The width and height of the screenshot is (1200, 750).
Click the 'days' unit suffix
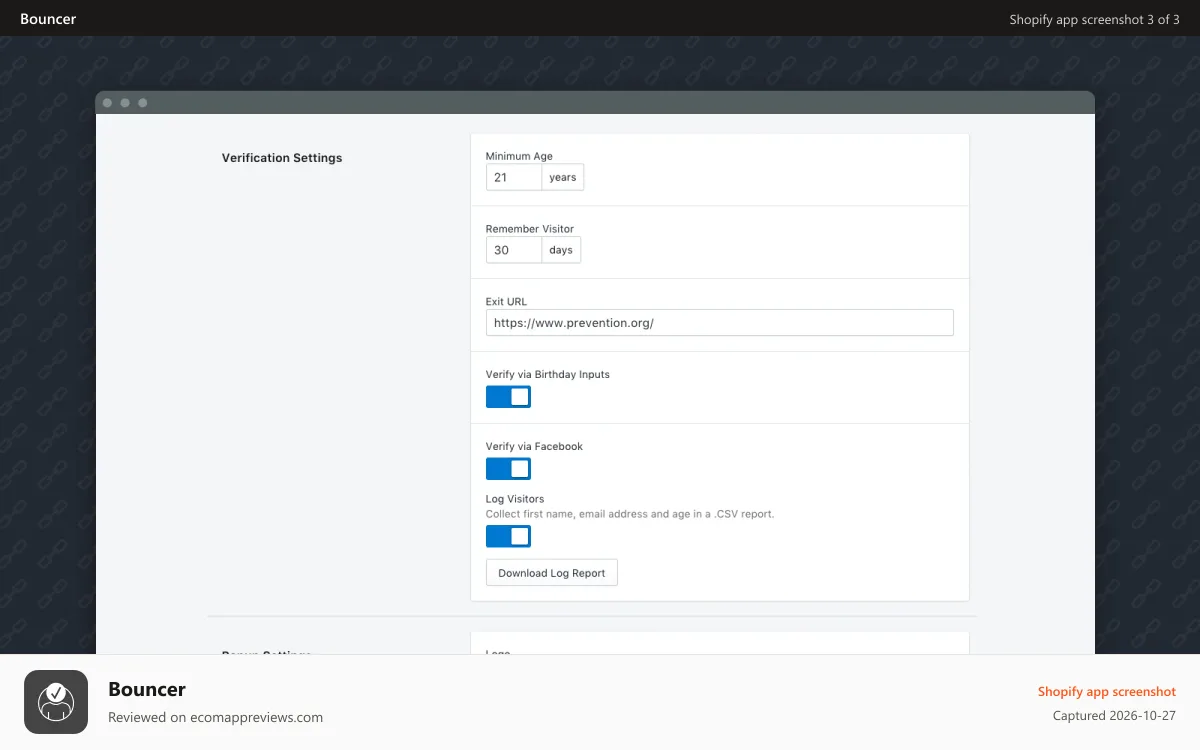pyautogui.click(x=561, y=250)
